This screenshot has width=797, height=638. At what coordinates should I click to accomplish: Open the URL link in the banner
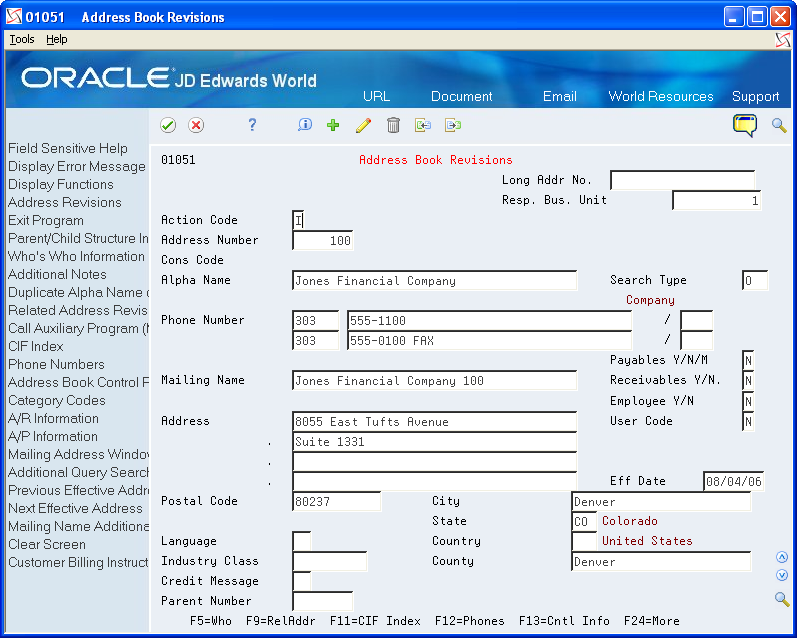376,96
